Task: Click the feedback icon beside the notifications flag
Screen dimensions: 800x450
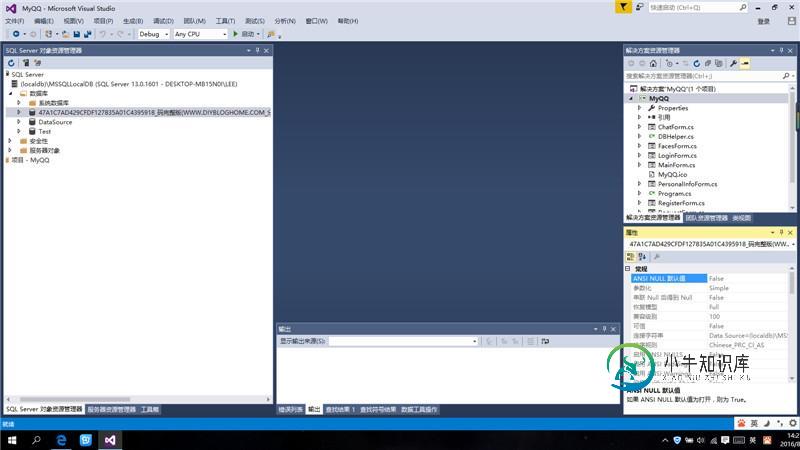Action: [x=639, y=7]
